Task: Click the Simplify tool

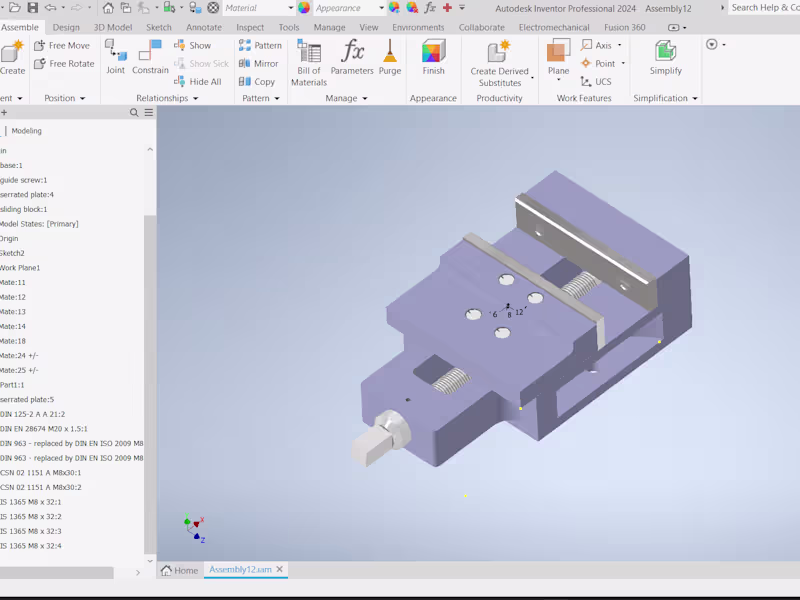Action: 665,57
